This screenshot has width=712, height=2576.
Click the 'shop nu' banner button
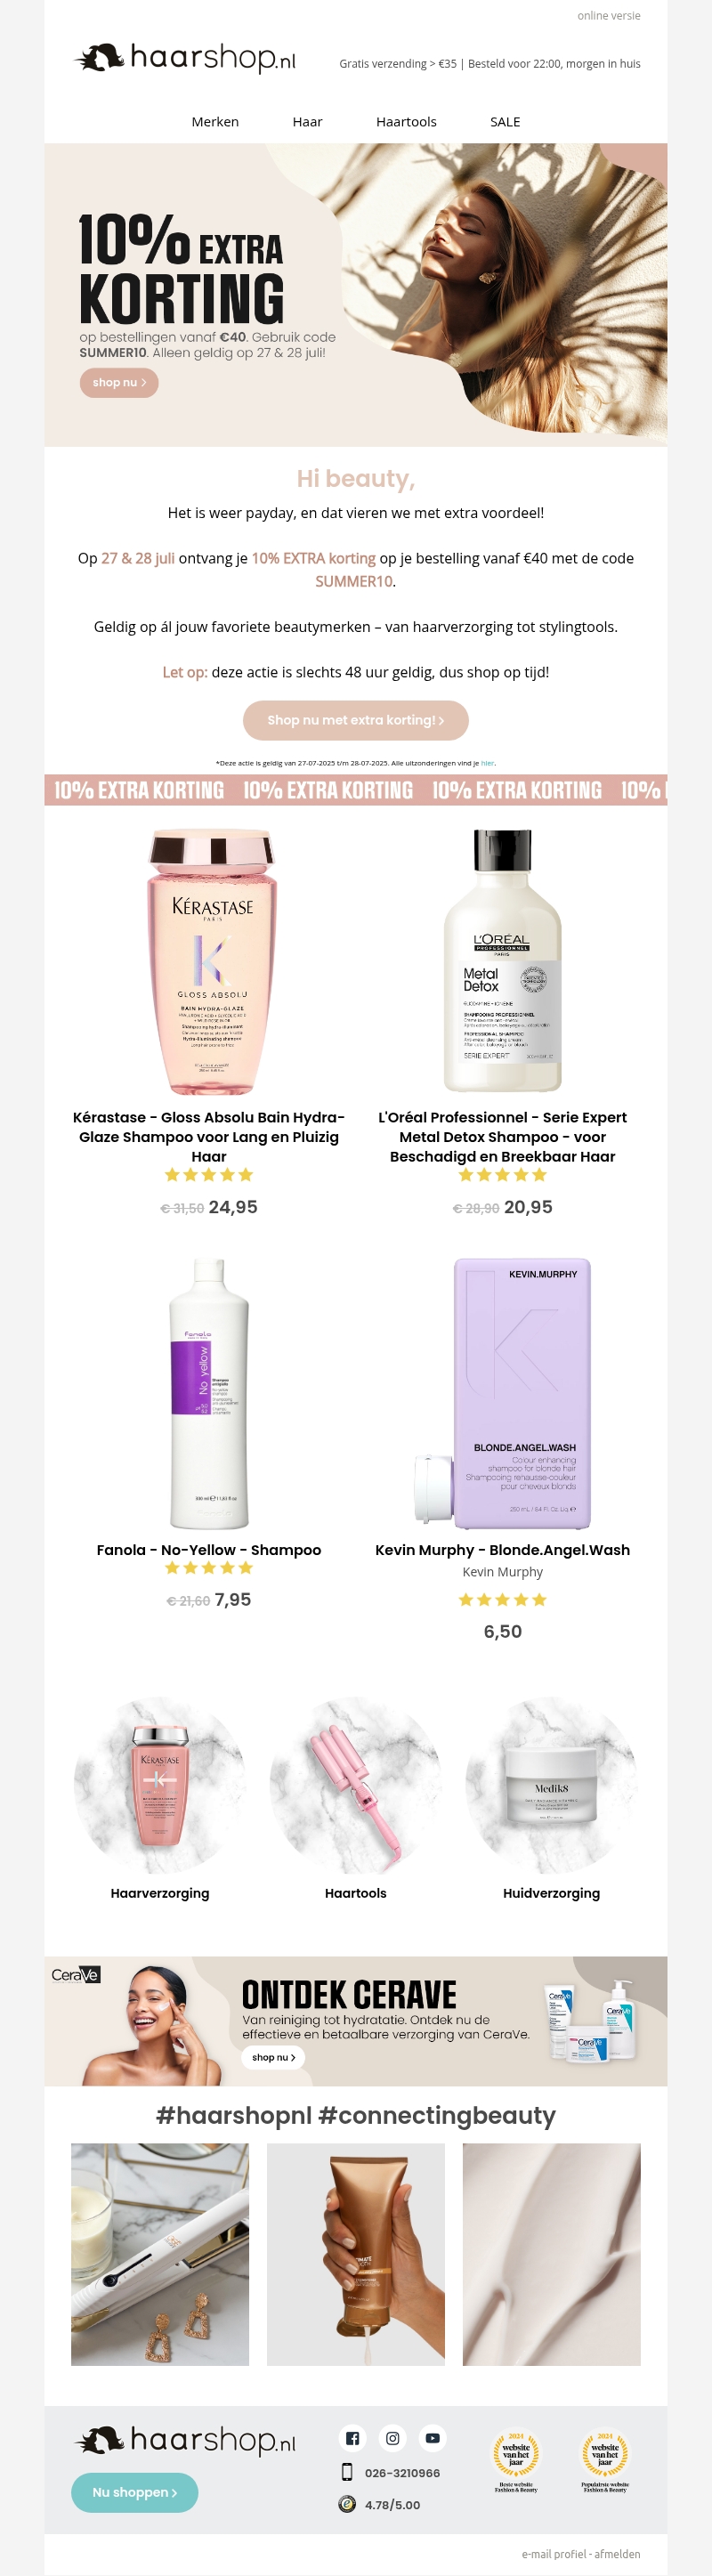[x=119, y=383]
